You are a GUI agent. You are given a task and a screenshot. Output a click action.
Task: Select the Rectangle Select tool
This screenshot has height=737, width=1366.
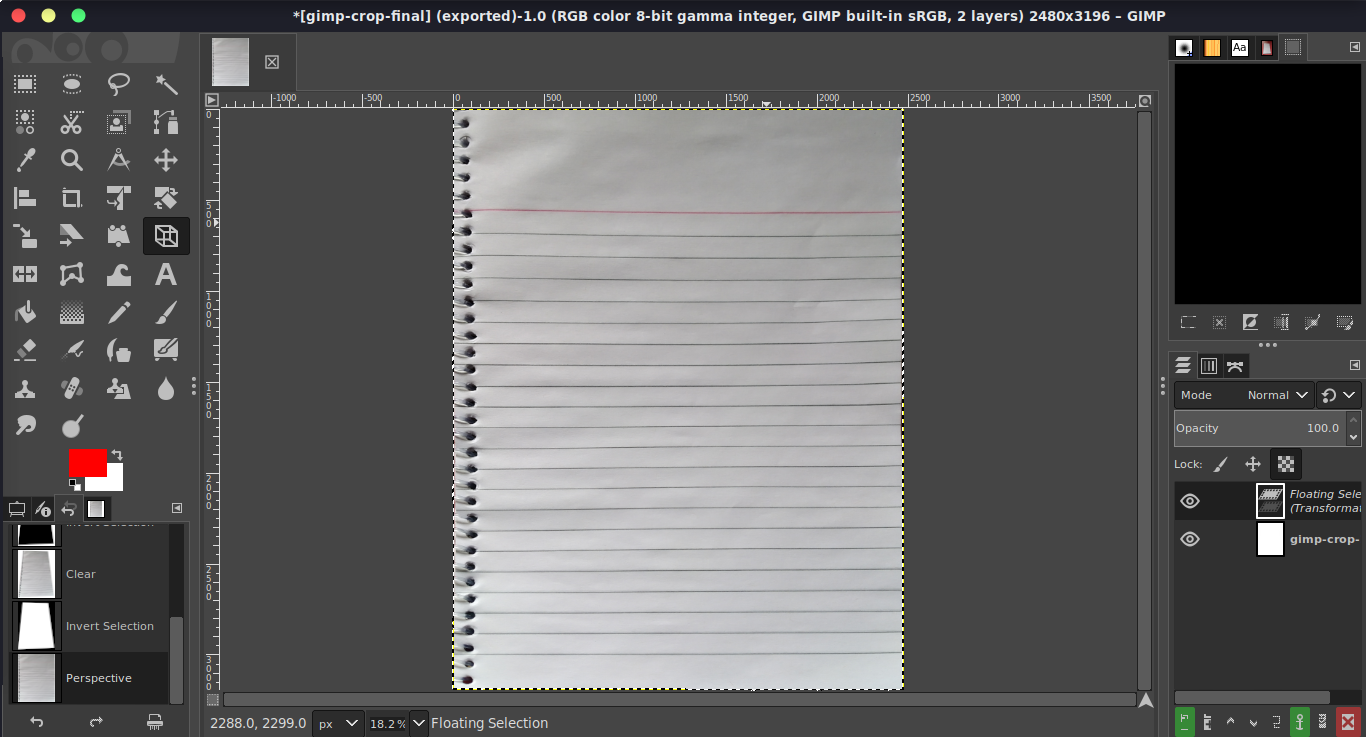click(x=25, y=84)
